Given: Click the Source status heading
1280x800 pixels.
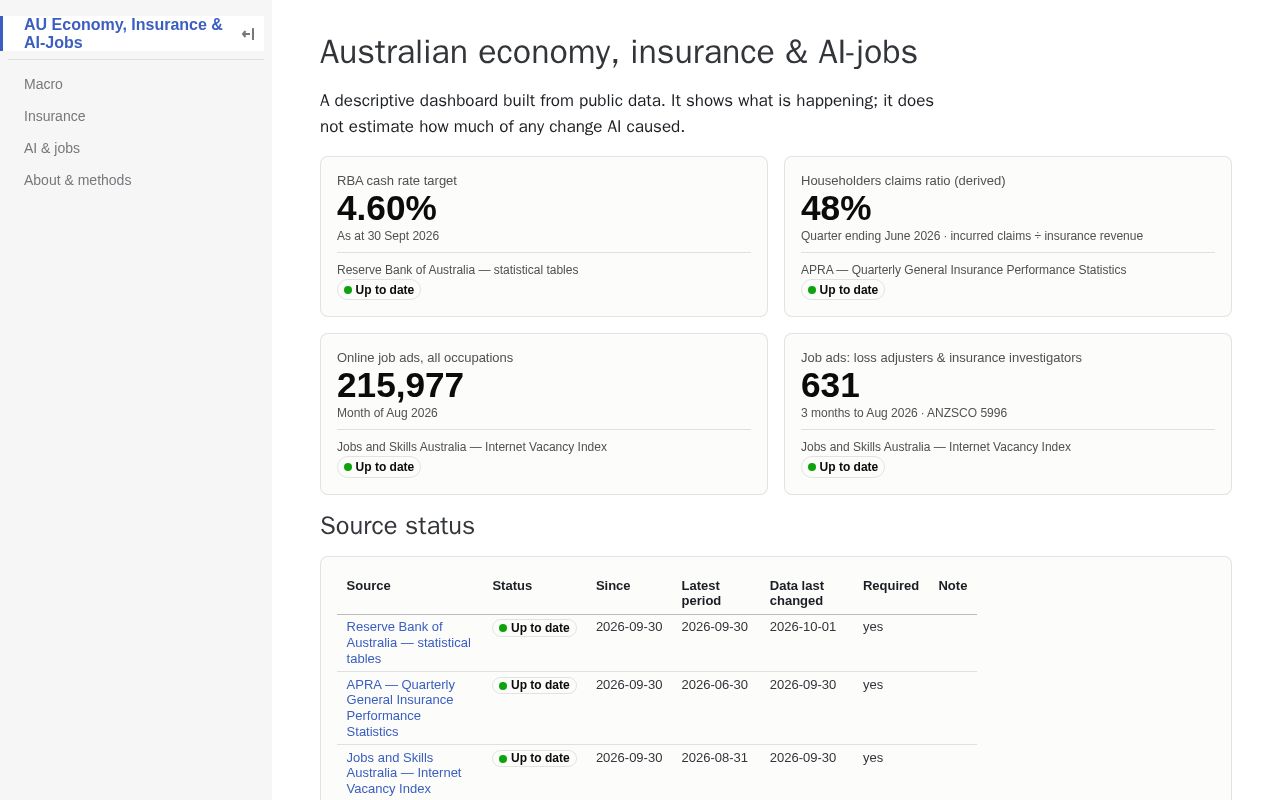Looking at the screenshot, I should point(397,526).
